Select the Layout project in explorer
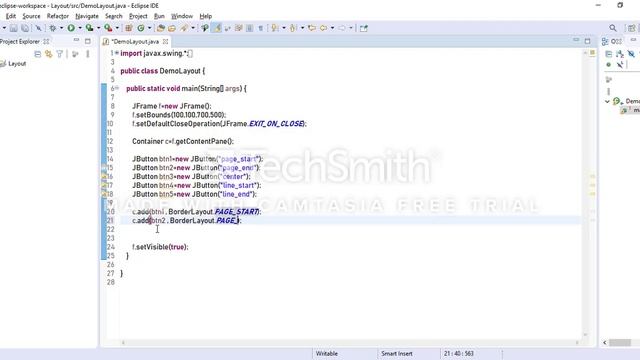Image resolution: width=640 pixels, height=360 pixels. [17, 64]
